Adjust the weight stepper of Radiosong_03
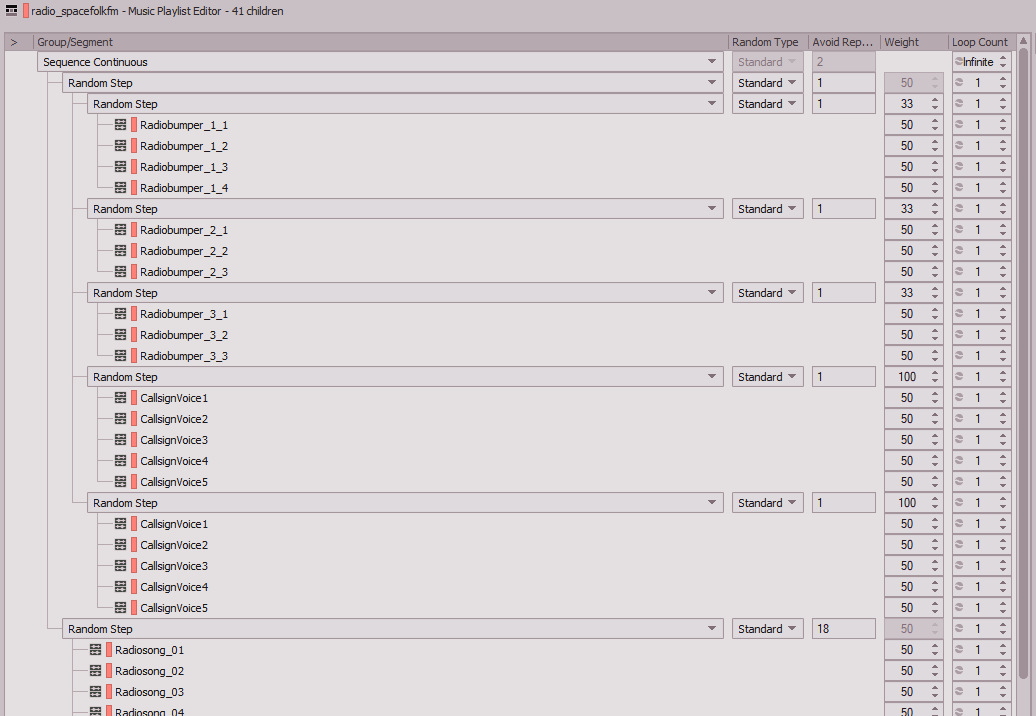The image size is (1036, 716). coord(935,692)
